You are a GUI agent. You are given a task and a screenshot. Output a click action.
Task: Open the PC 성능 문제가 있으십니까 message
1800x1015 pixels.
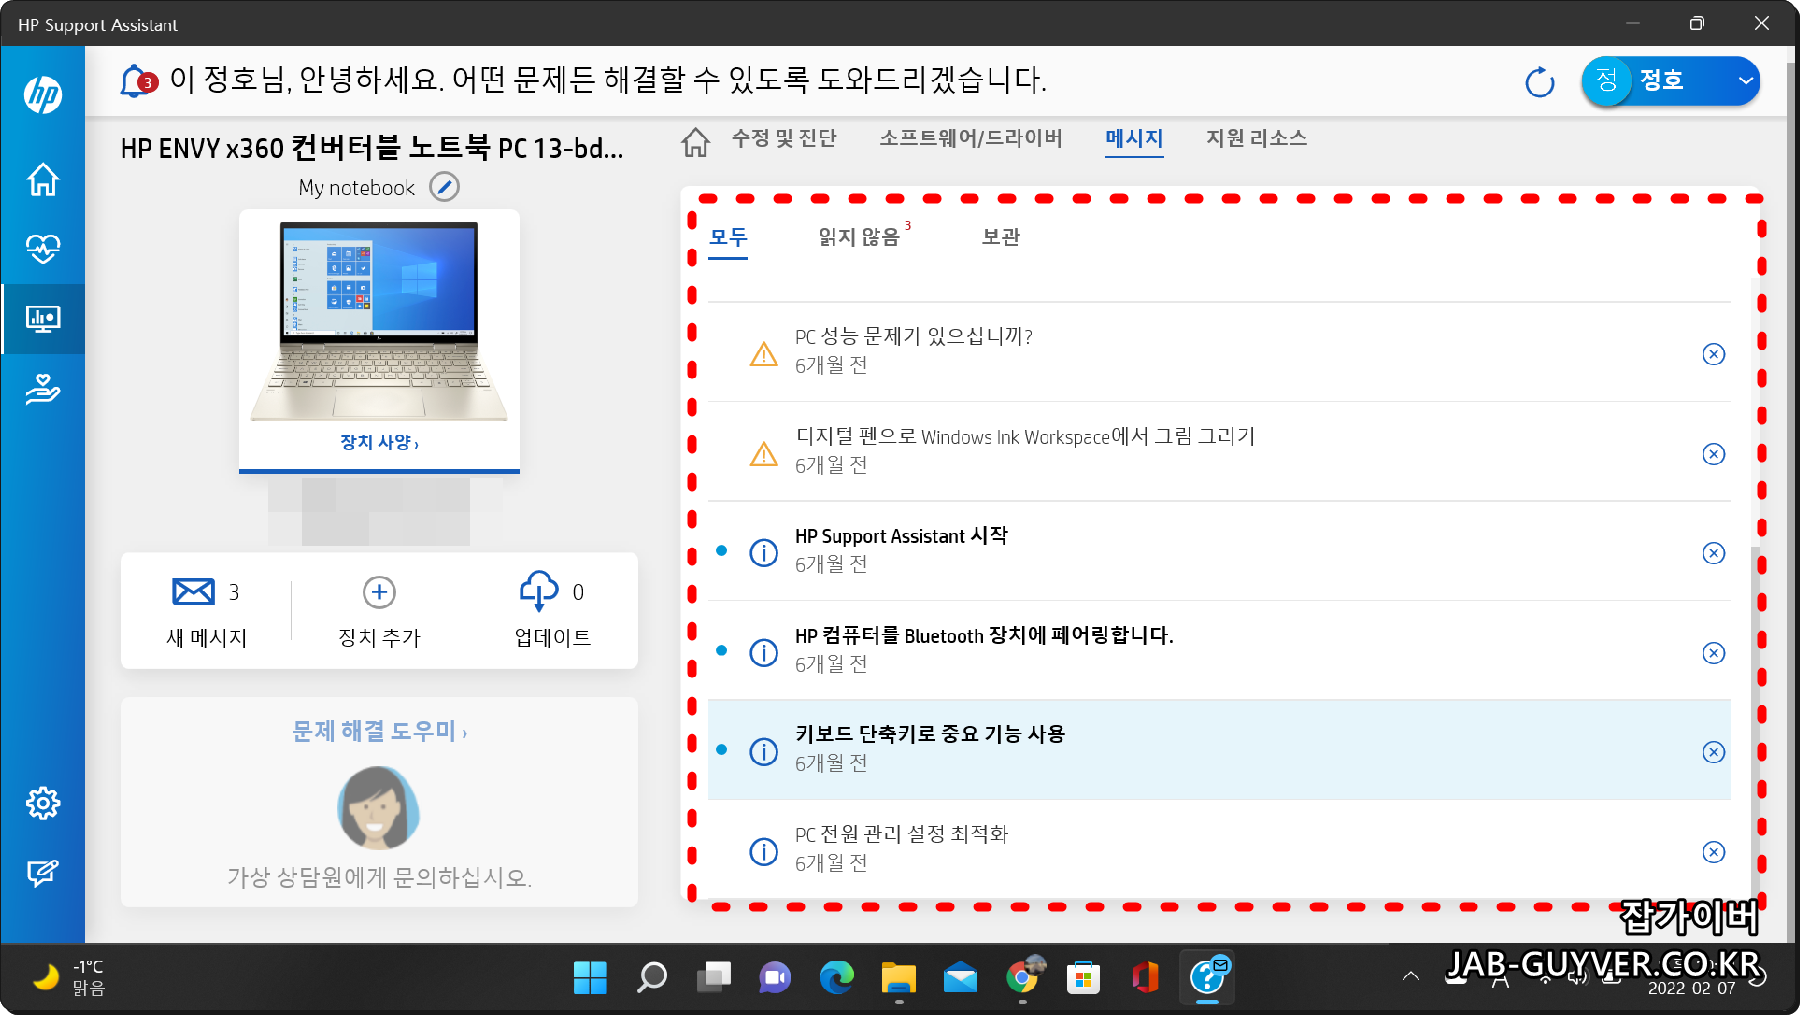click(1219, 352)
